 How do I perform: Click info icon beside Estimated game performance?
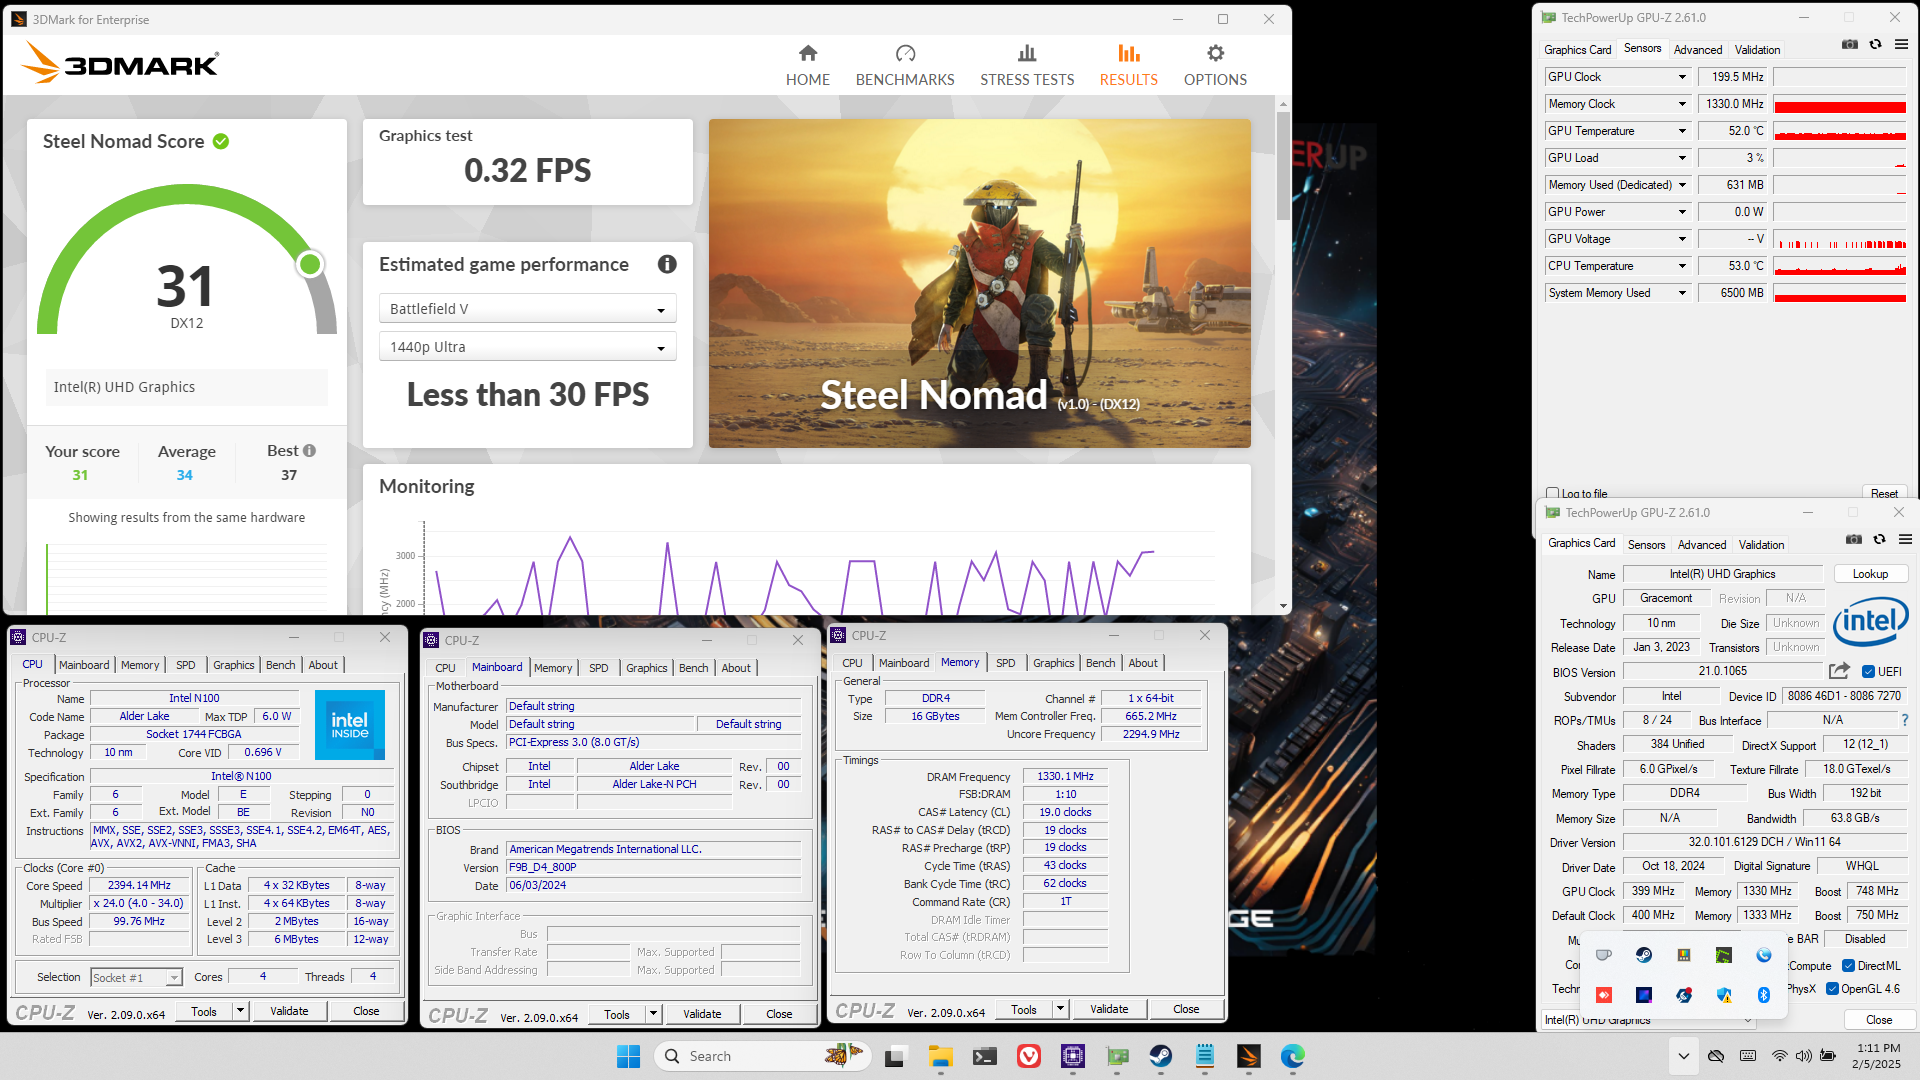pyautogui.click(x=667, y=264)
